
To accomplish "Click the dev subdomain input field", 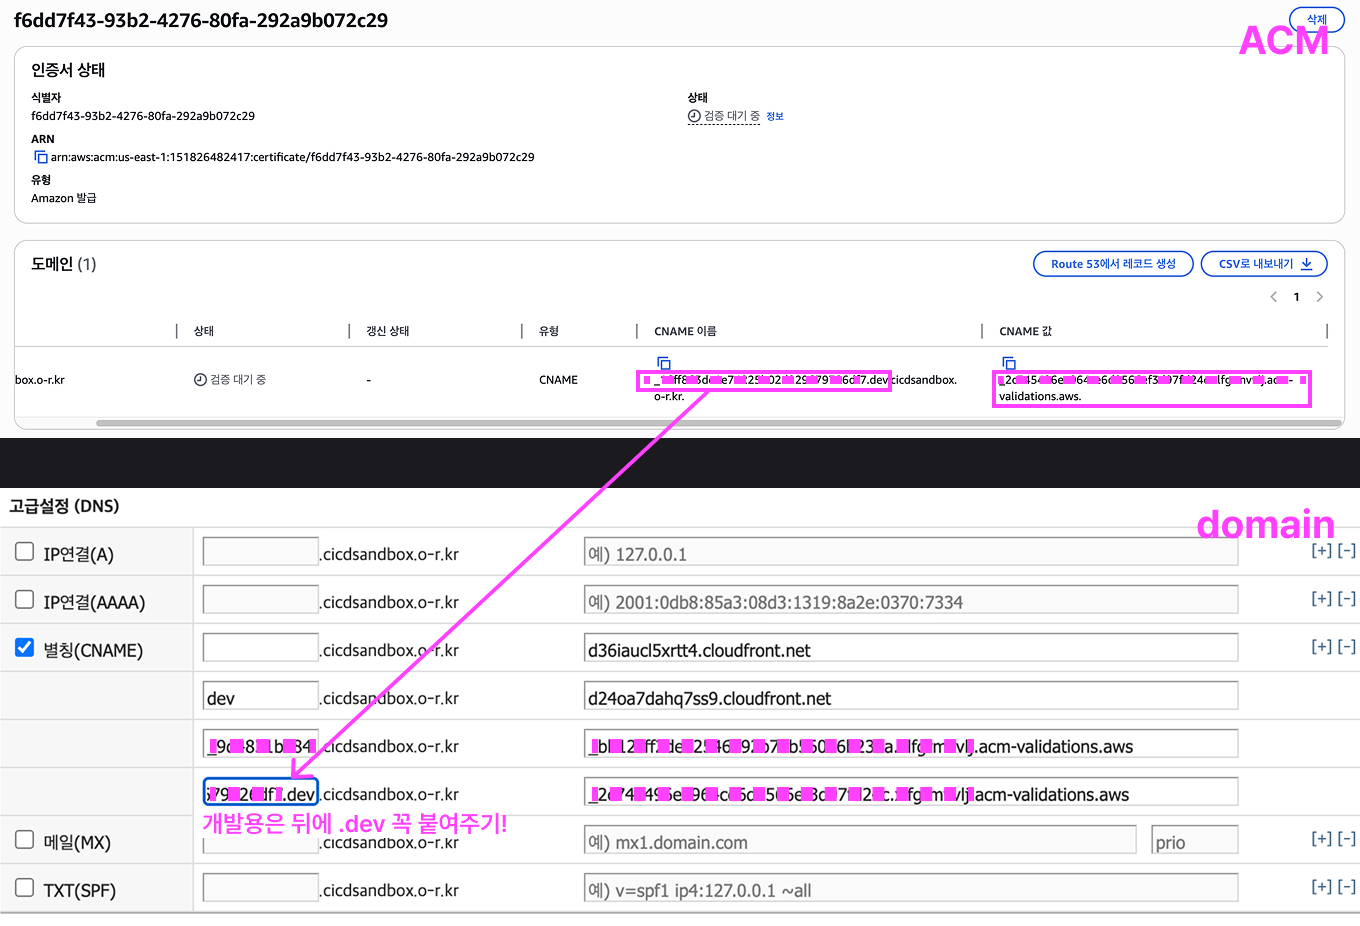I will click(x=260, y=698).
